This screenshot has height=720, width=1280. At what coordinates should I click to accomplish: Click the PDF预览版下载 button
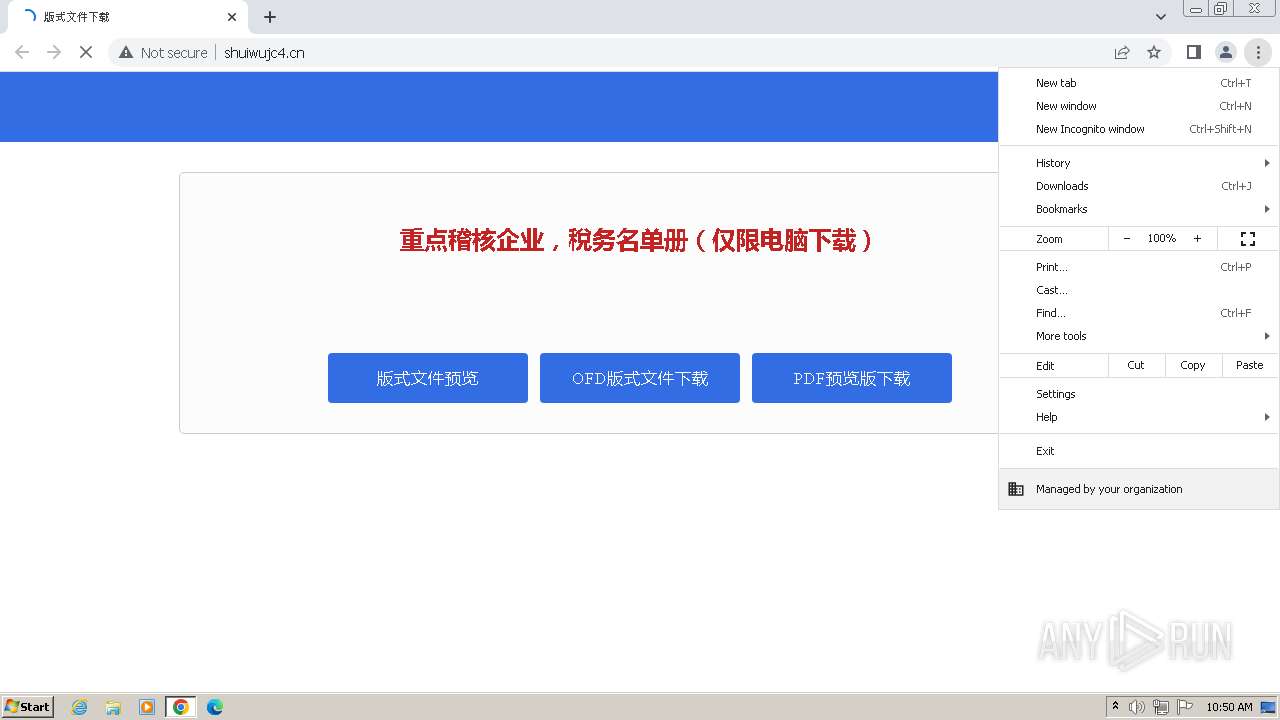[x=852, y=378]
